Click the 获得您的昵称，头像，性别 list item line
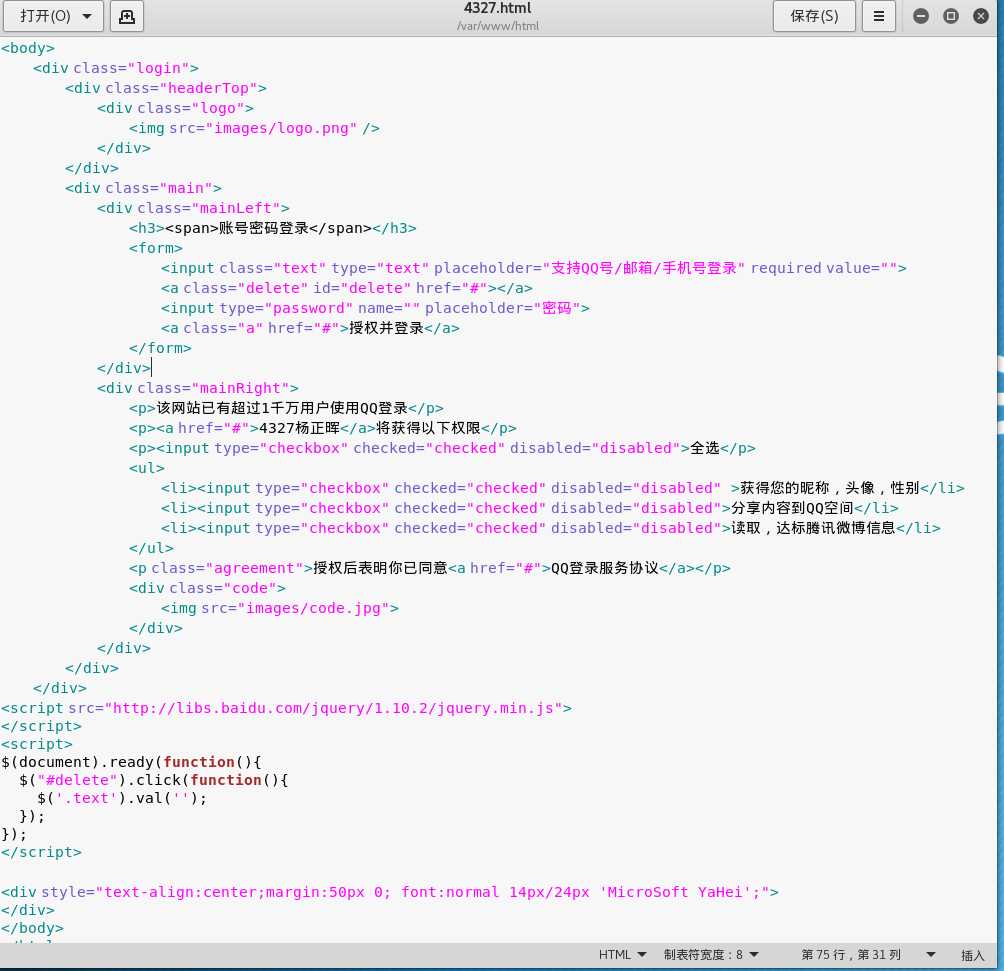This screenshot has width=1004, height=971. pos(563,488)
